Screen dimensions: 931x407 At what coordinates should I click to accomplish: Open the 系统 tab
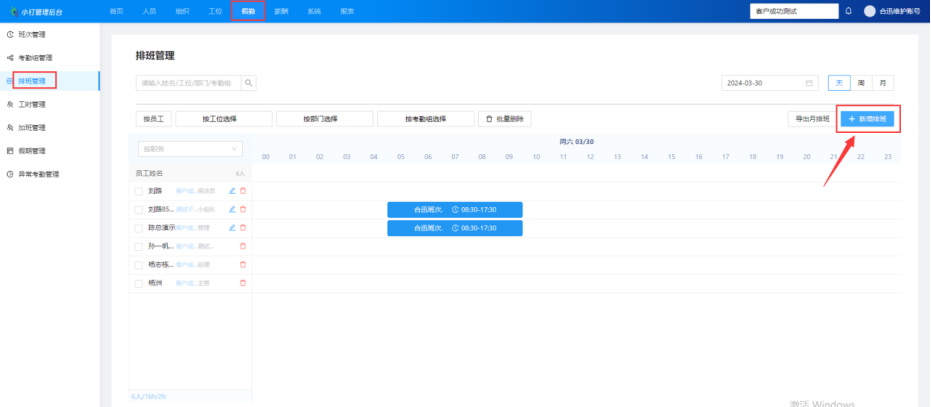click(314, 11)
